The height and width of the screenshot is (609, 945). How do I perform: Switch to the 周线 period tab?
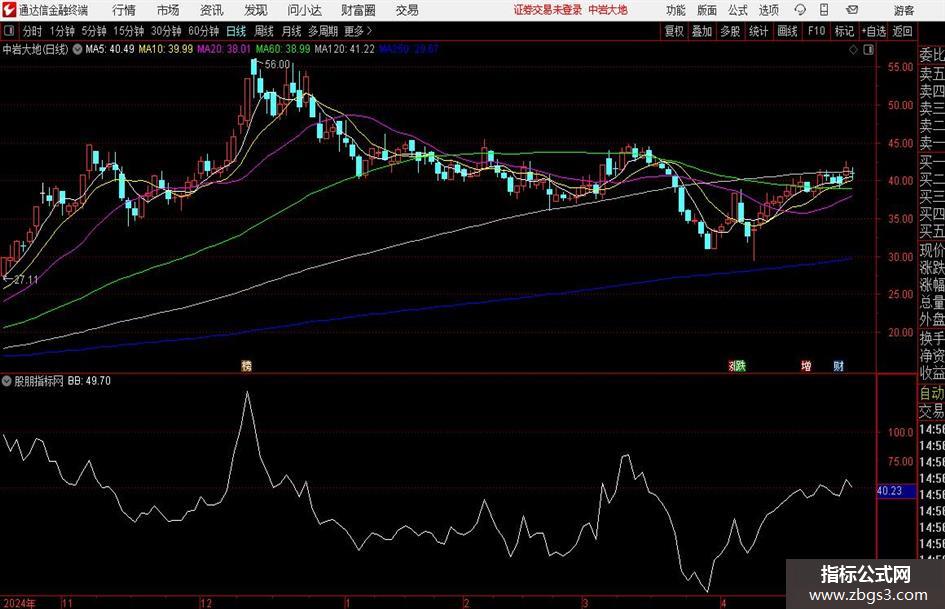(264, 31)
